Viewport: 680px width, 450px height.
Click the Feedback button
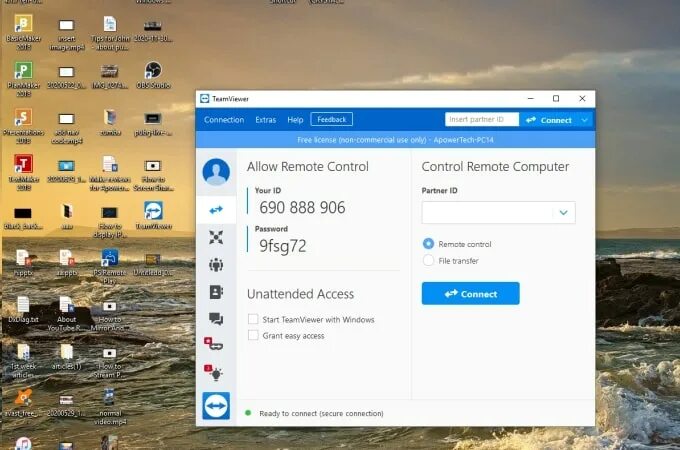click(x=331, y=119)
